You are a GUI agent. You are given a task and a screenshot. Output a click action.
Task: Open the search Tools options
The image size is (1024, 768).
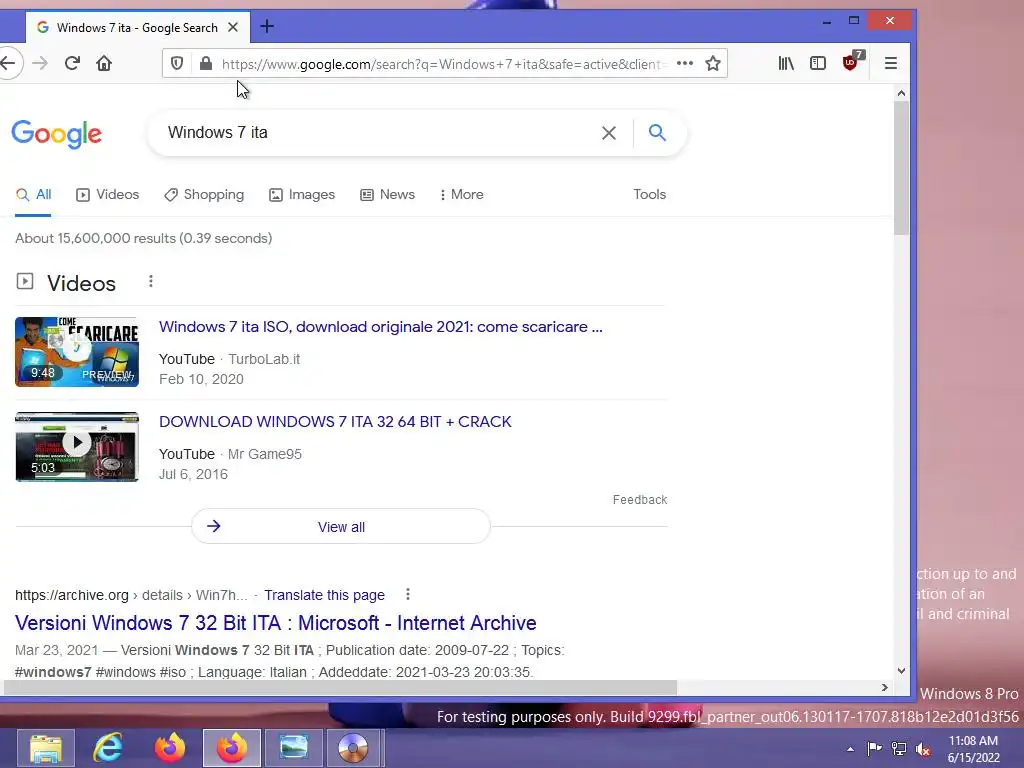coord(649,195)
